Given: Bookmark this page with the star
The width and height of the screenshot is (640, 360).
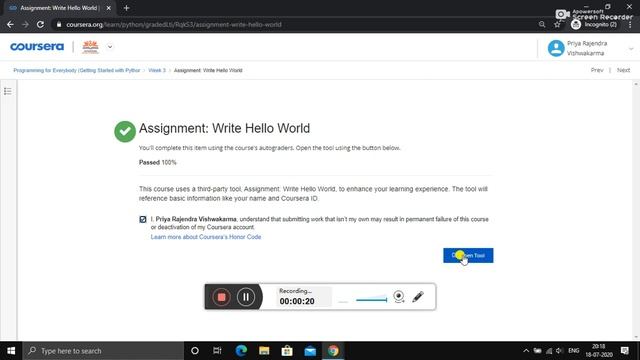Looking at the screenshot, I should coord(557,24).
